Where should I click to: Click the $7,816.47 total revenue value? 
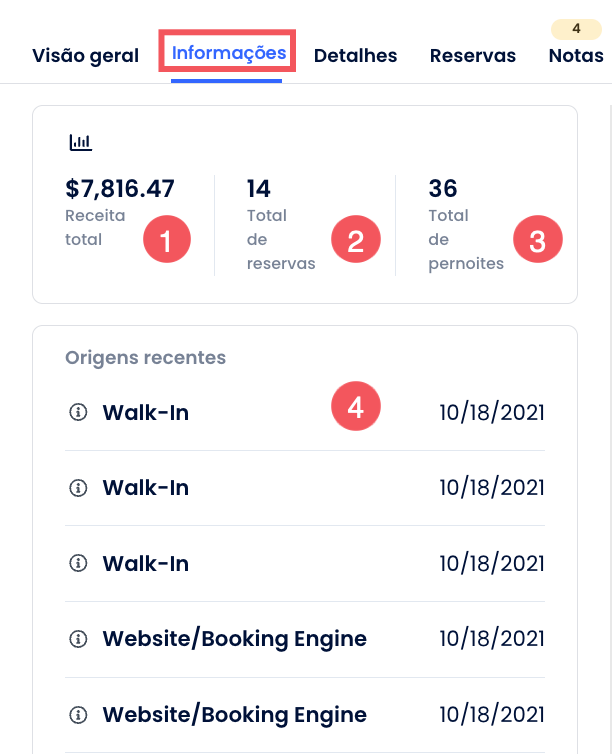coord(120,188)
